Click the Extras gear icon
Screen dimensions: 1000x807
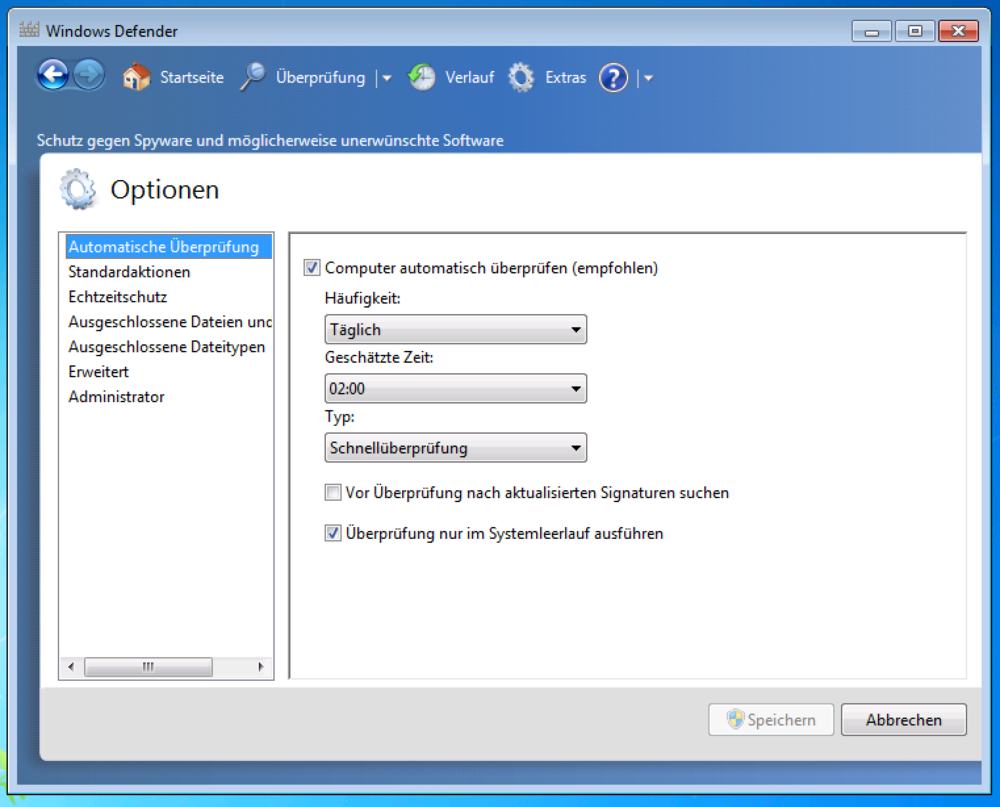520,77
